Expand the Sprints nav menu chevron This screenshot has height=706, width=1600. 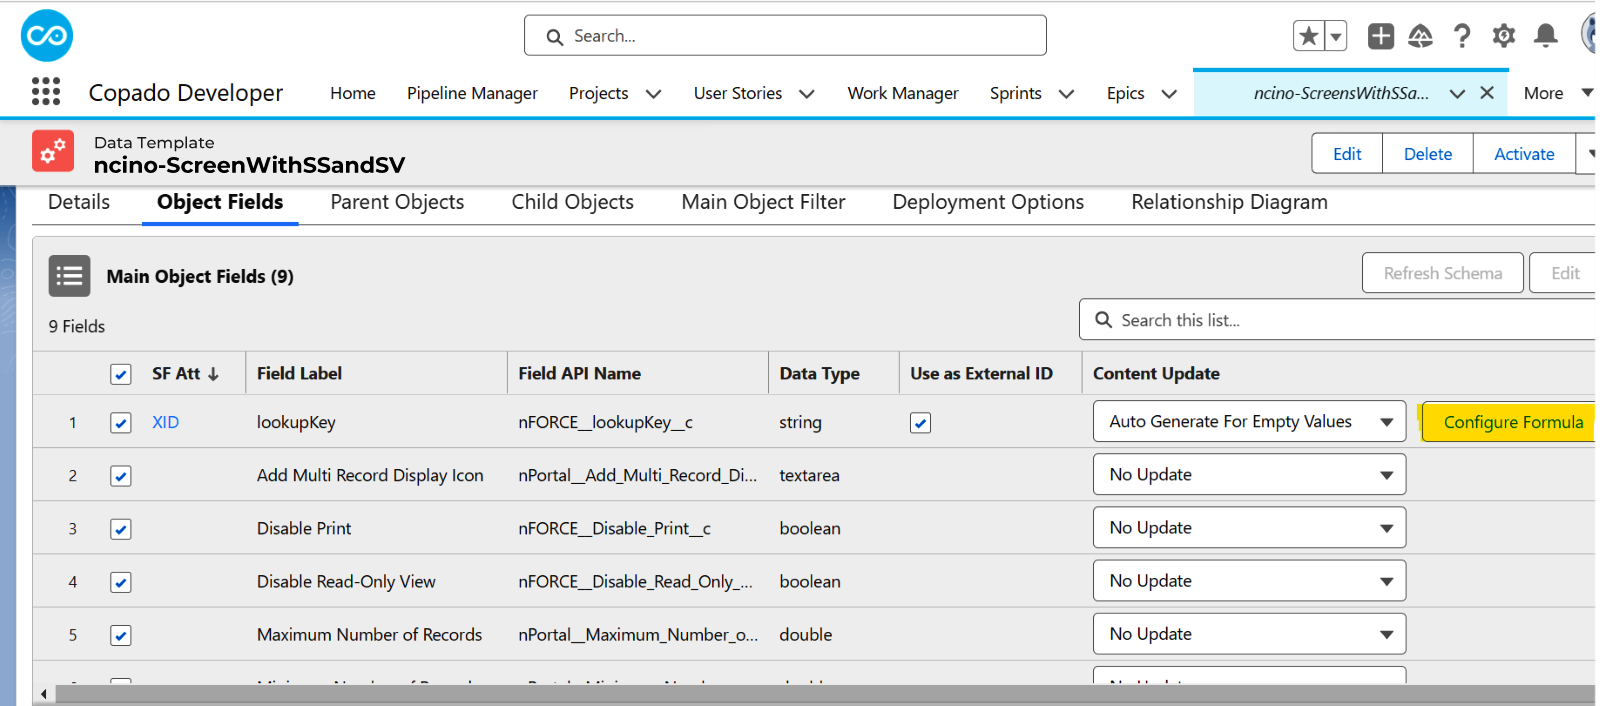(1067, 94)
